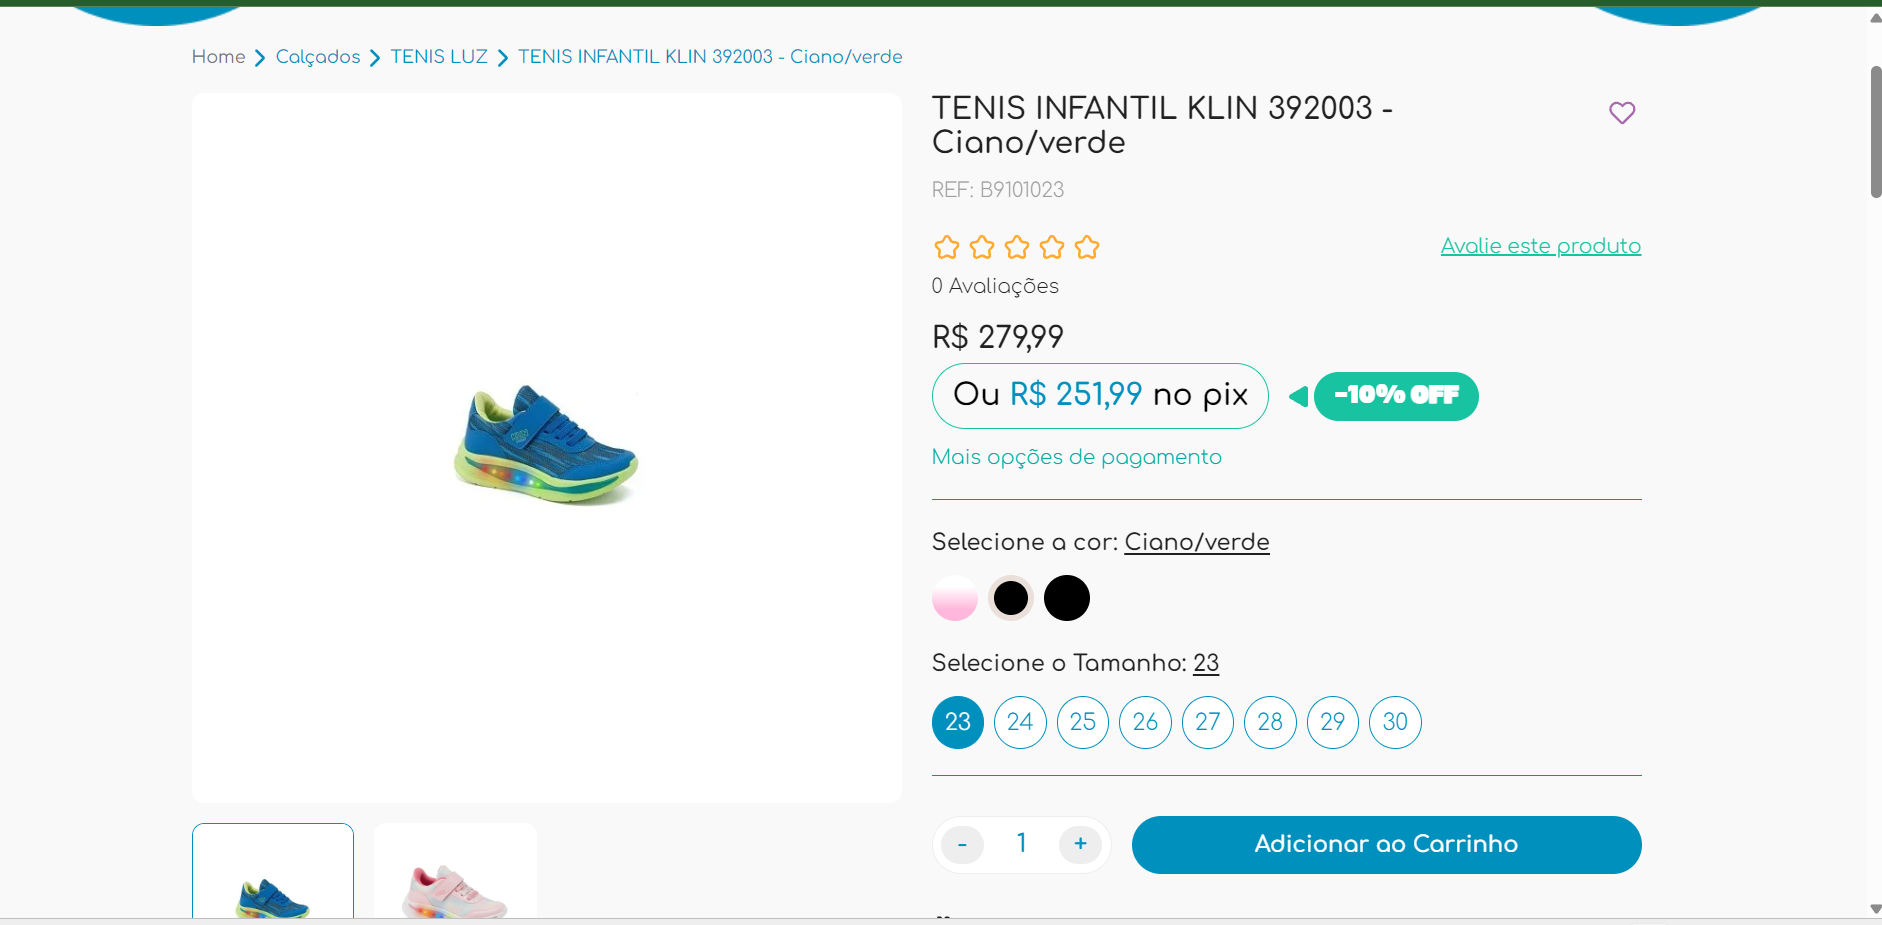Pick size 28
The width and height of the screenshot is (1882, 925).
point(1270,722)
